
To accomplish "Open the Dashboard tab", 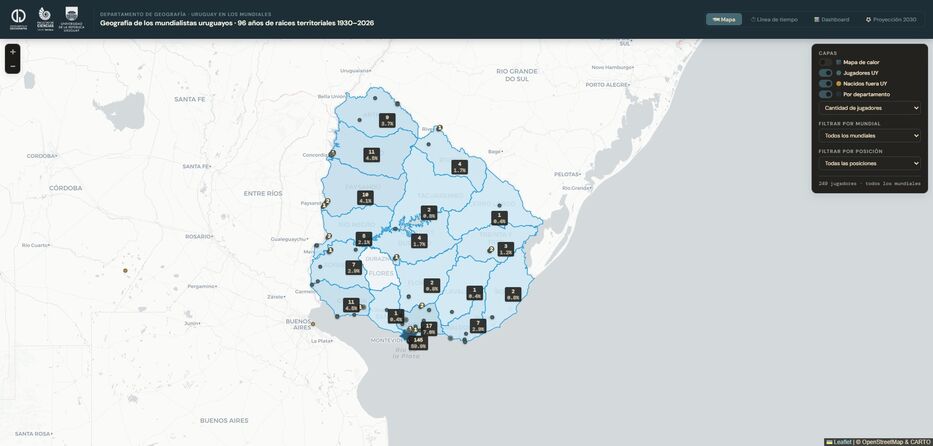I will pyautogui.click(x=831, y=19).
